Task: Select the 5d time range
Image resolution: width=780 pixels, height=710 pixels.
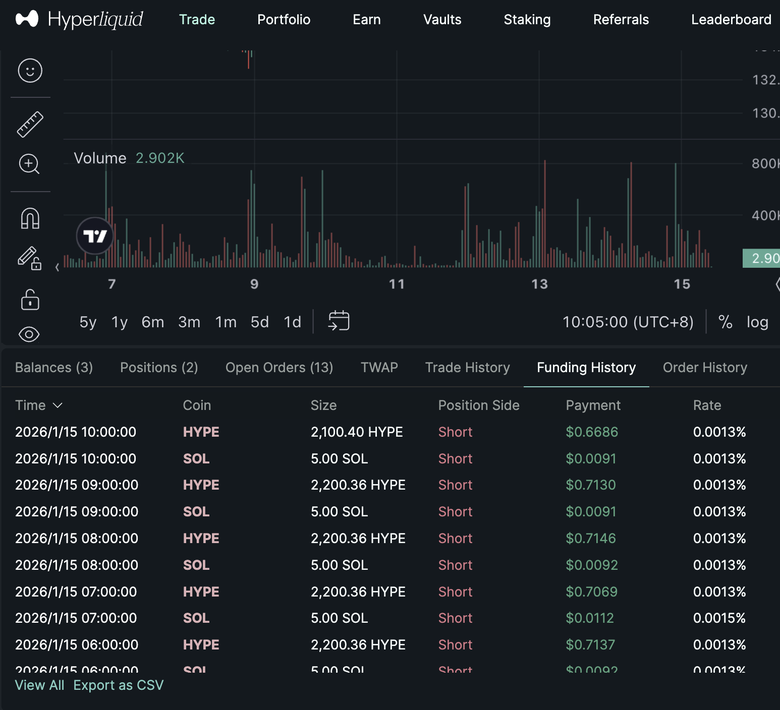Action: coord(259,322)
